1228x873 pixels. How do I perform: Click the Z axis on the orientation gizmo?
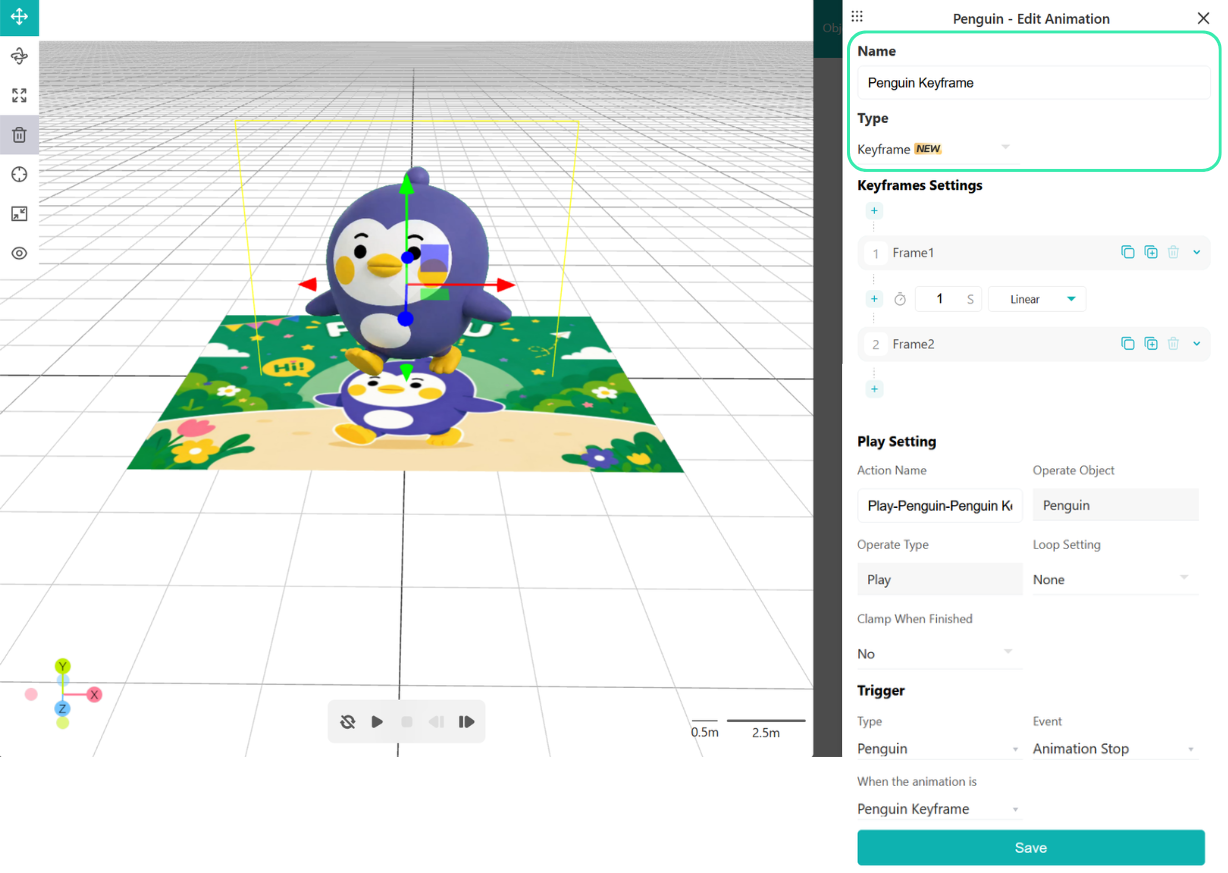pyautogui.click(x=62, y=708)
